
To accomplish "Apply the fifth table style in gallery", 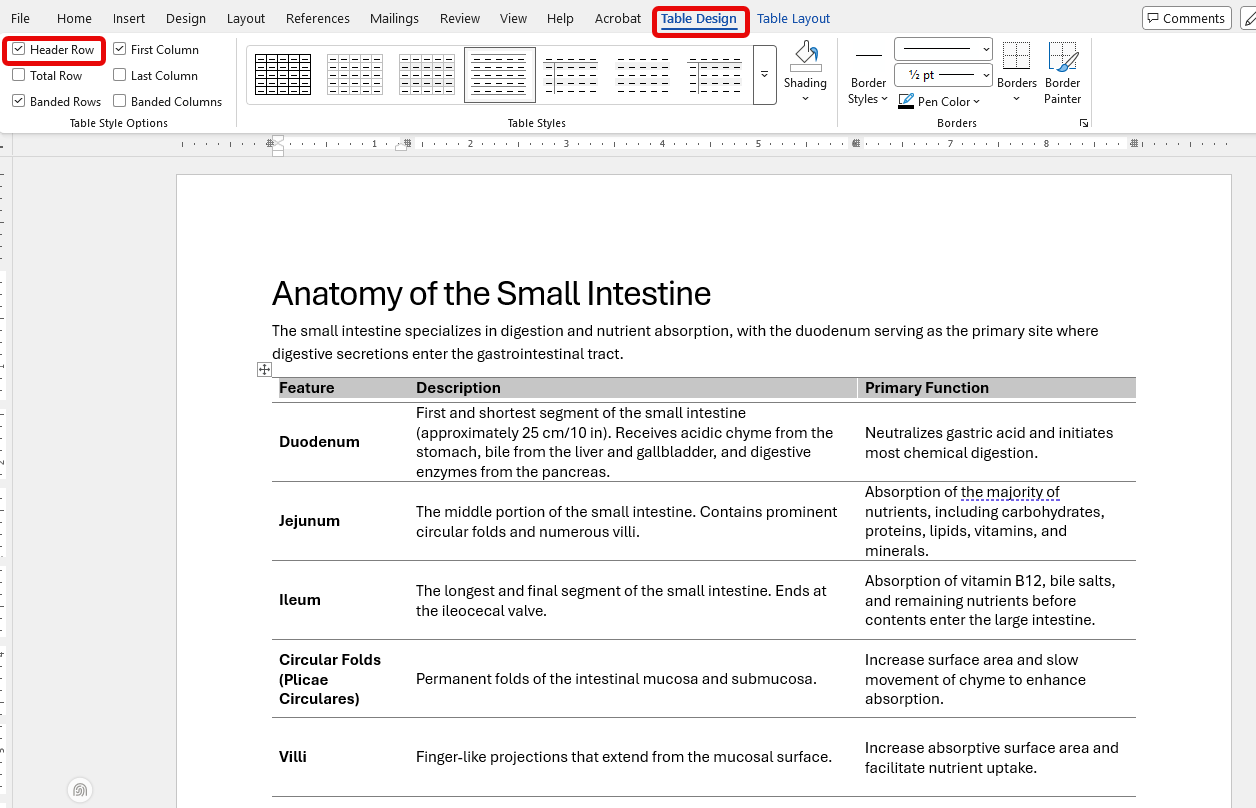I will pos(571,75).
